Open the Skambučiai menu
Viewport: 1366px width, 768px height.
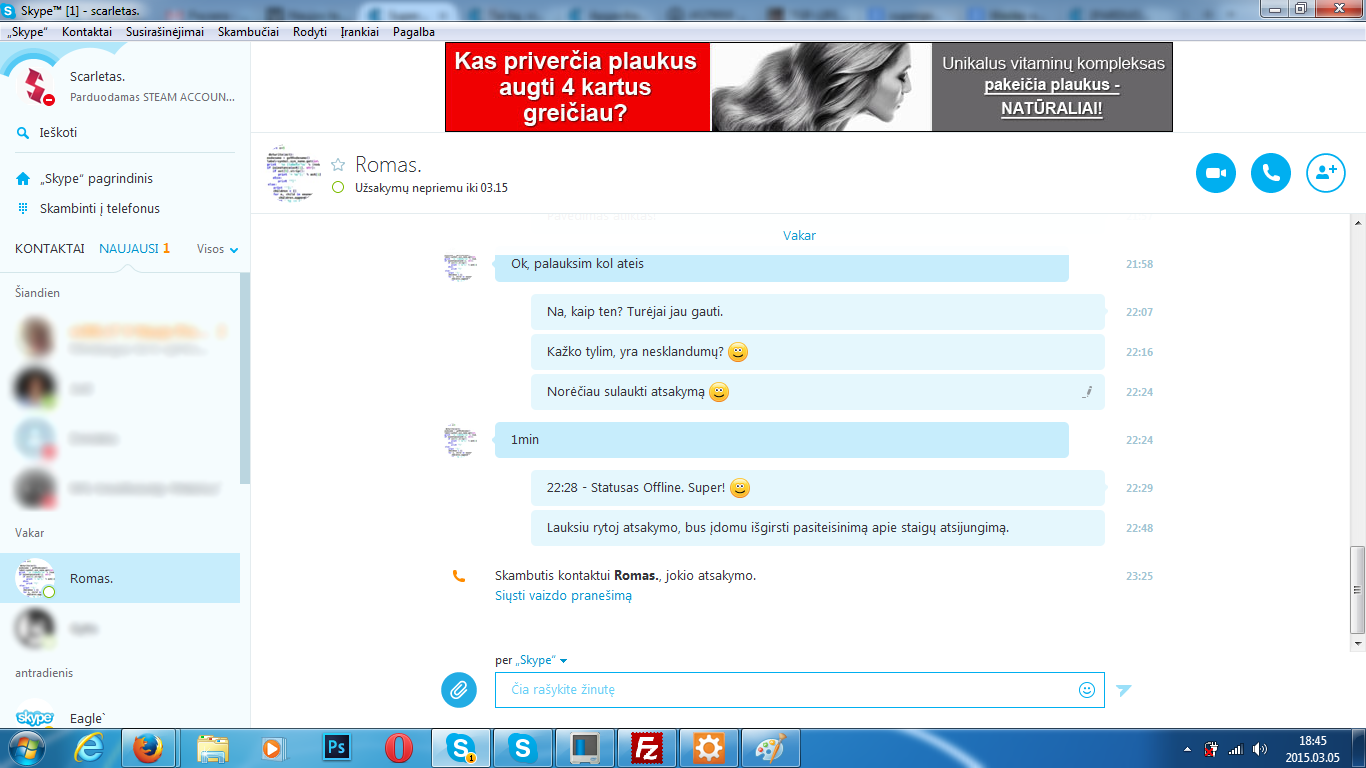click(x=248, y=32)
